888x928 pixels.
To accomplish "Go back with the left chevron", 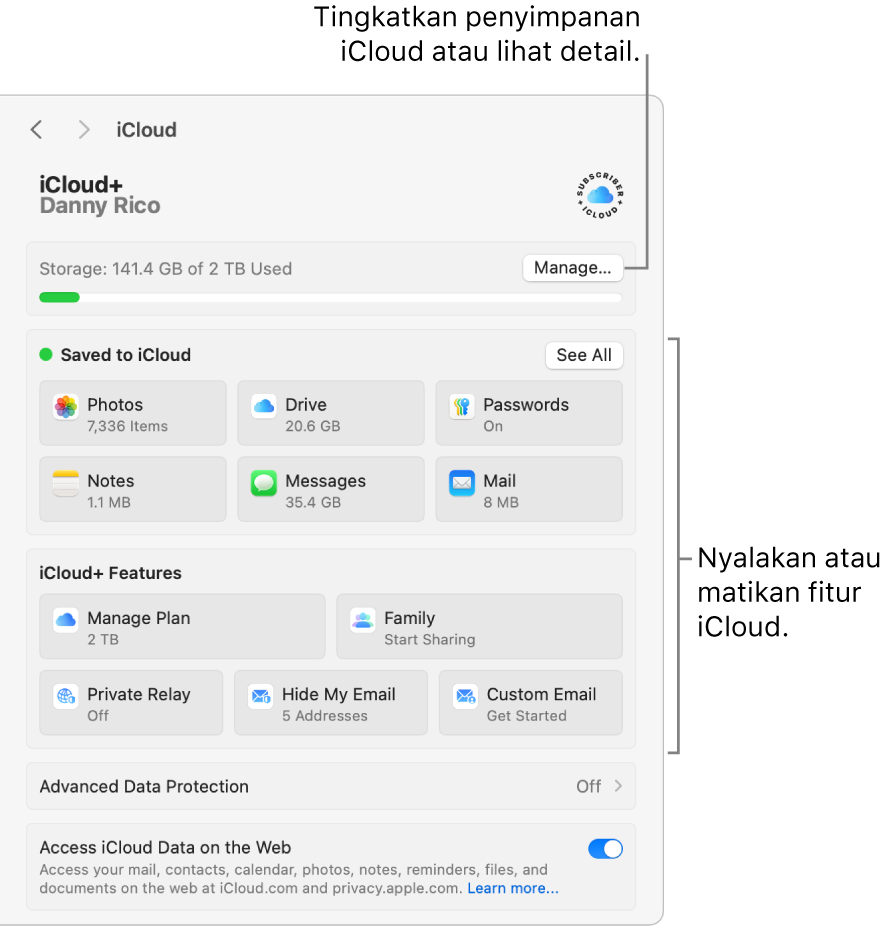I will (x=37, y=130).
